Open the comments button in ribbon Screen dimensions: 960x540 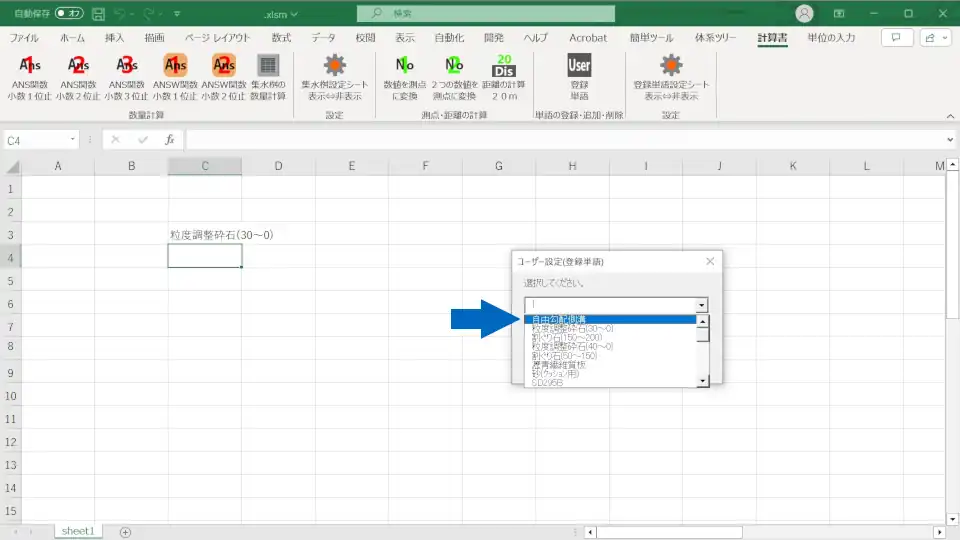click(x=896, y=37)
